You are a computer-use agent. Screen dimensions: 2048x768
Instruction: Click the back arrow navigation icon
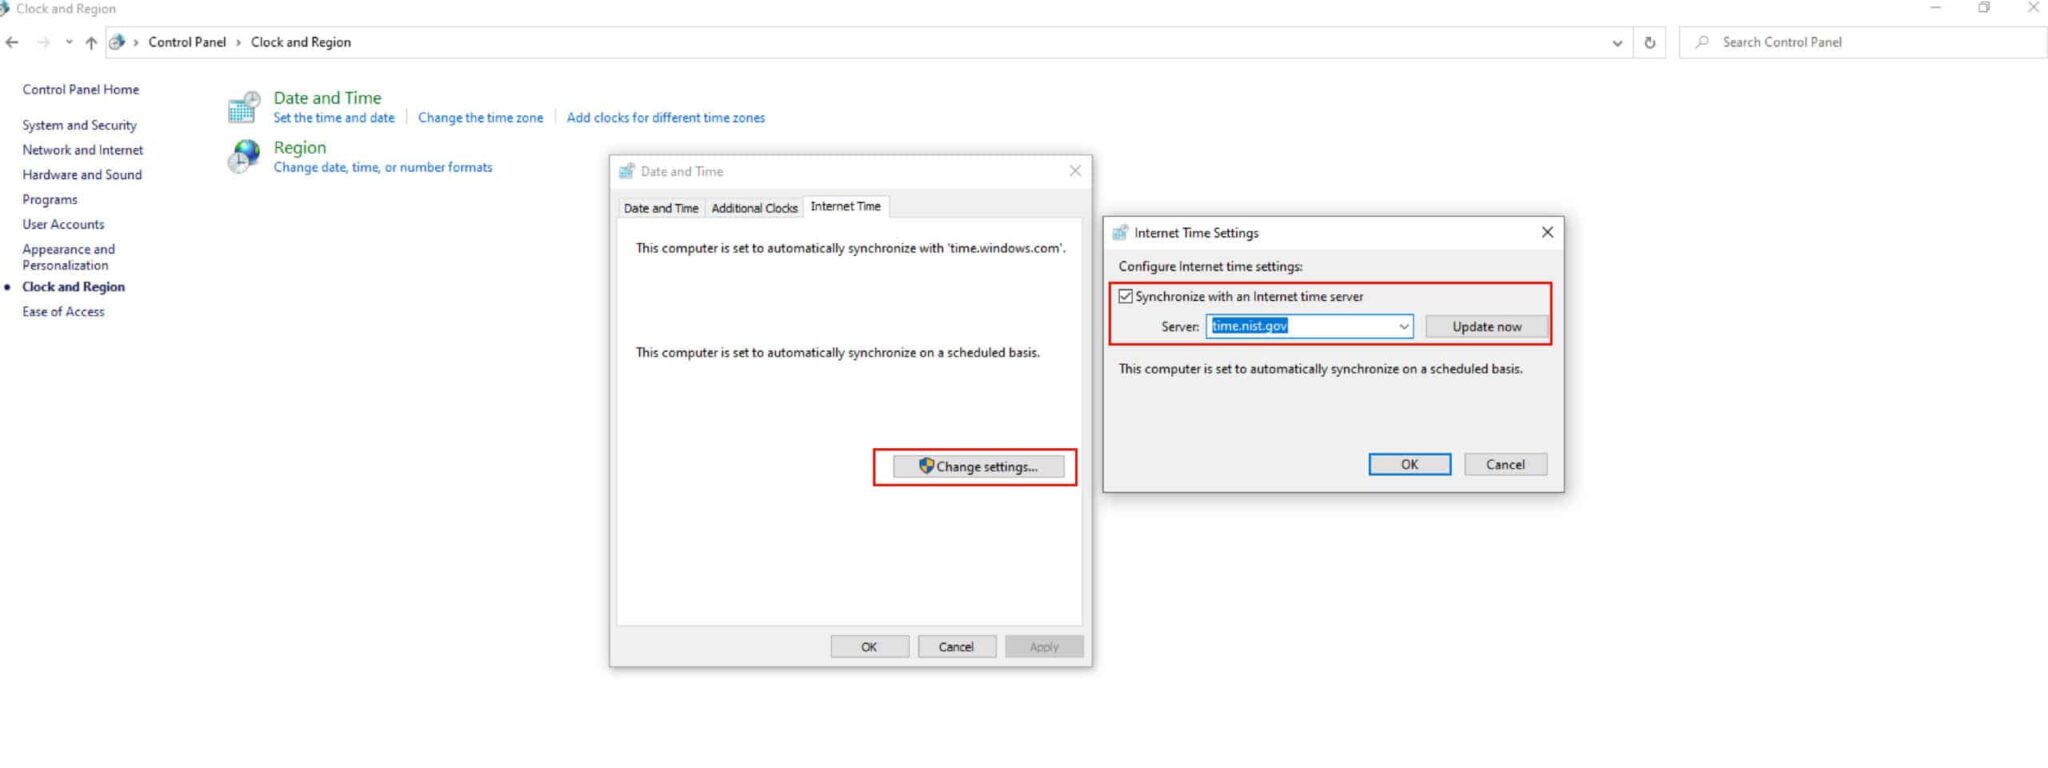coord(12,42)
